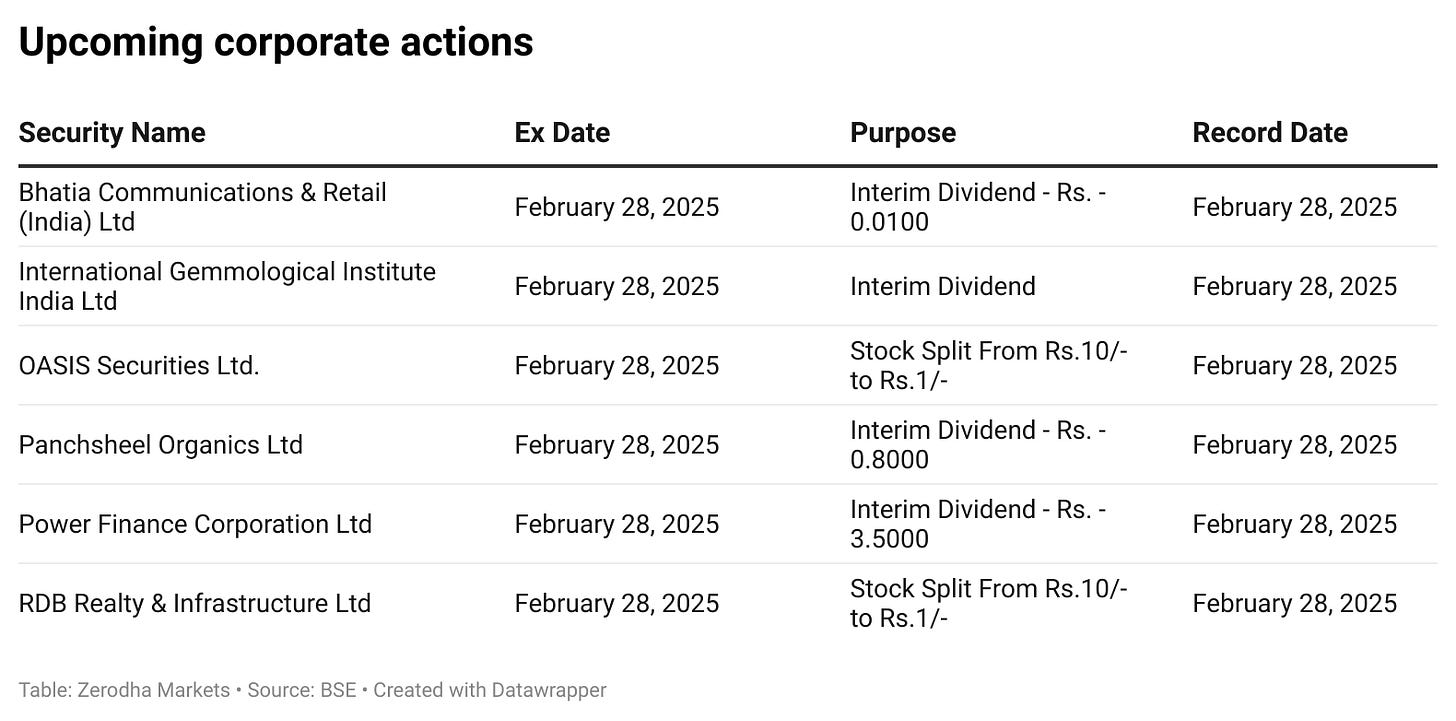Image resolution: width=1456 pixels, height=721 pixels.
Task: Select the Record Date column header
Action: click(1270, 133)
